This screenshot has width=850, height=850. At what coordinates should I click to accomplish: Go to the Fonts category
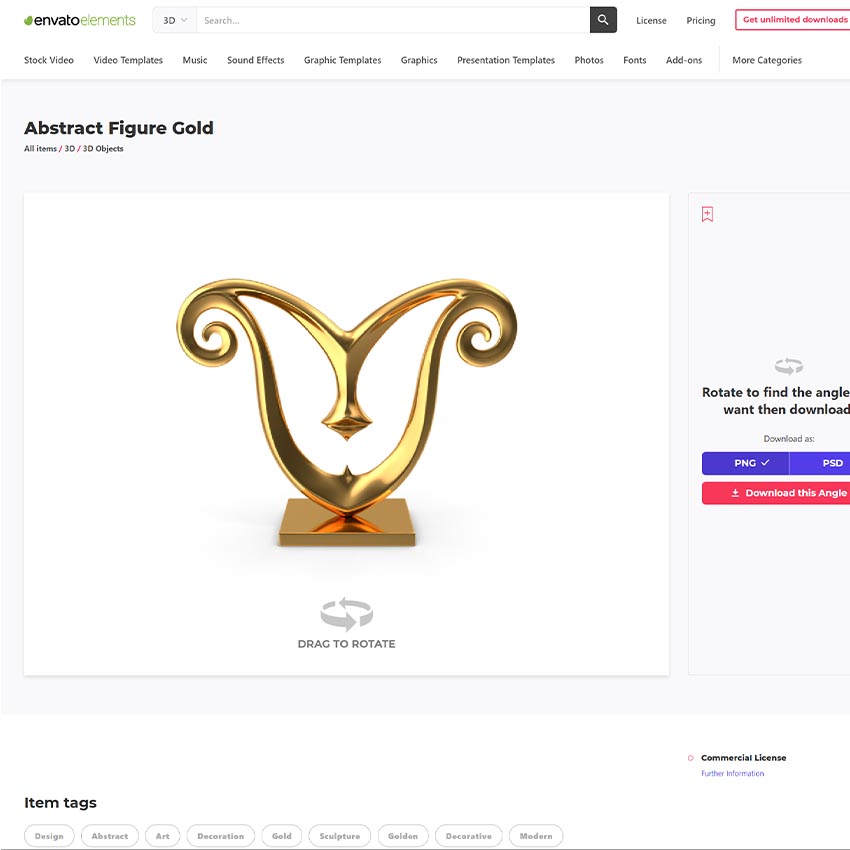click(634, 60)
